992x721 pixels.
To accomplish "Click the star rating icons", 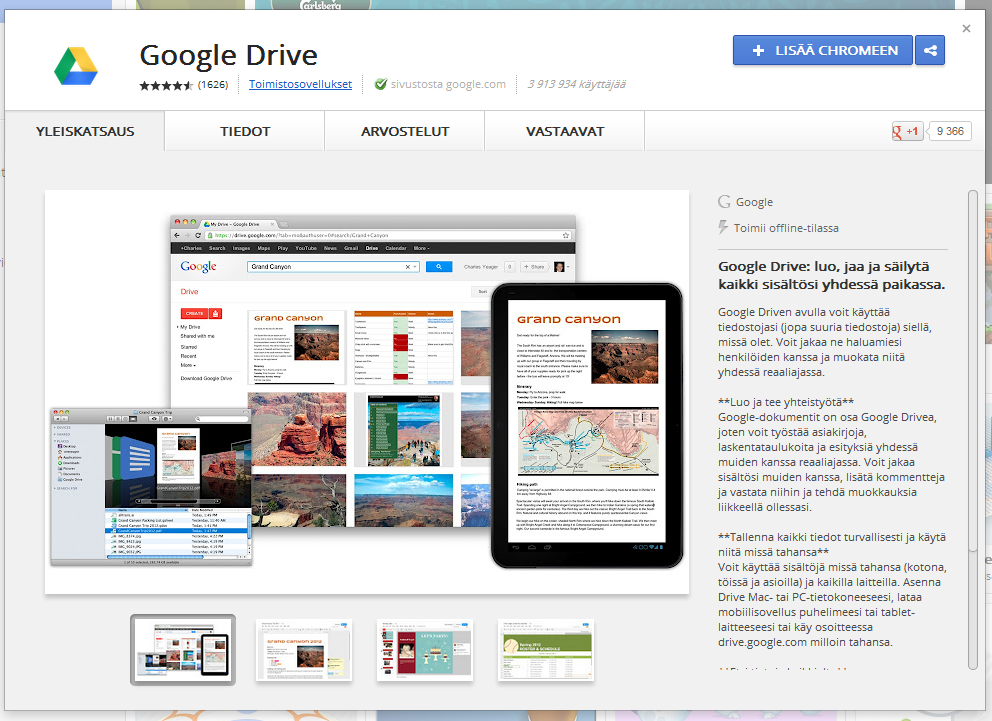I will point(166,85).
